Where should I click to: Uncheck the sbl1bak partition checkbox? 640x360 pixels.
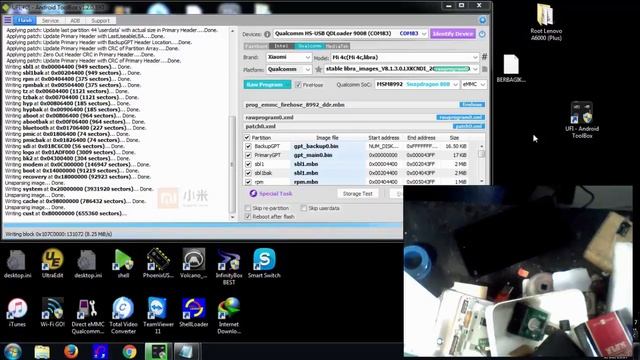[x=248, y=173]
